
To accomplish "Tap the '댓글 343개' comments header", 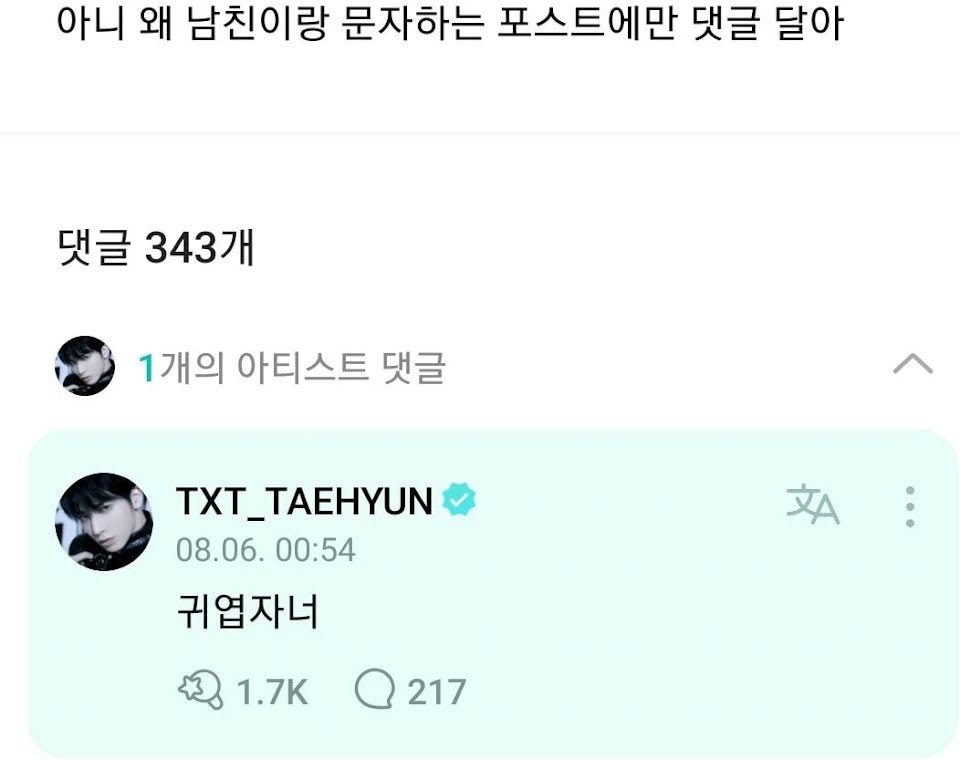I will point(156,247).
